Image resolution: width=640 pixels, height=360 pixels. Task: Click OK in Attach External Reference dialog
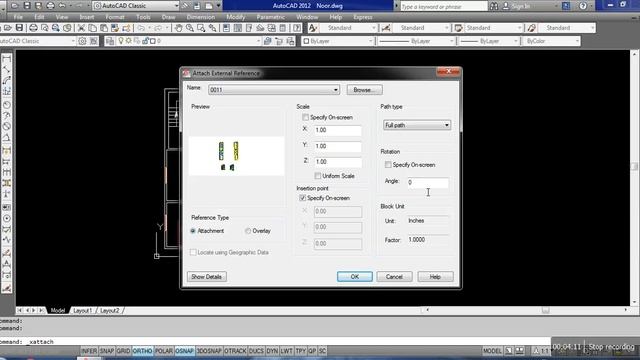click(x=355, y=277)
